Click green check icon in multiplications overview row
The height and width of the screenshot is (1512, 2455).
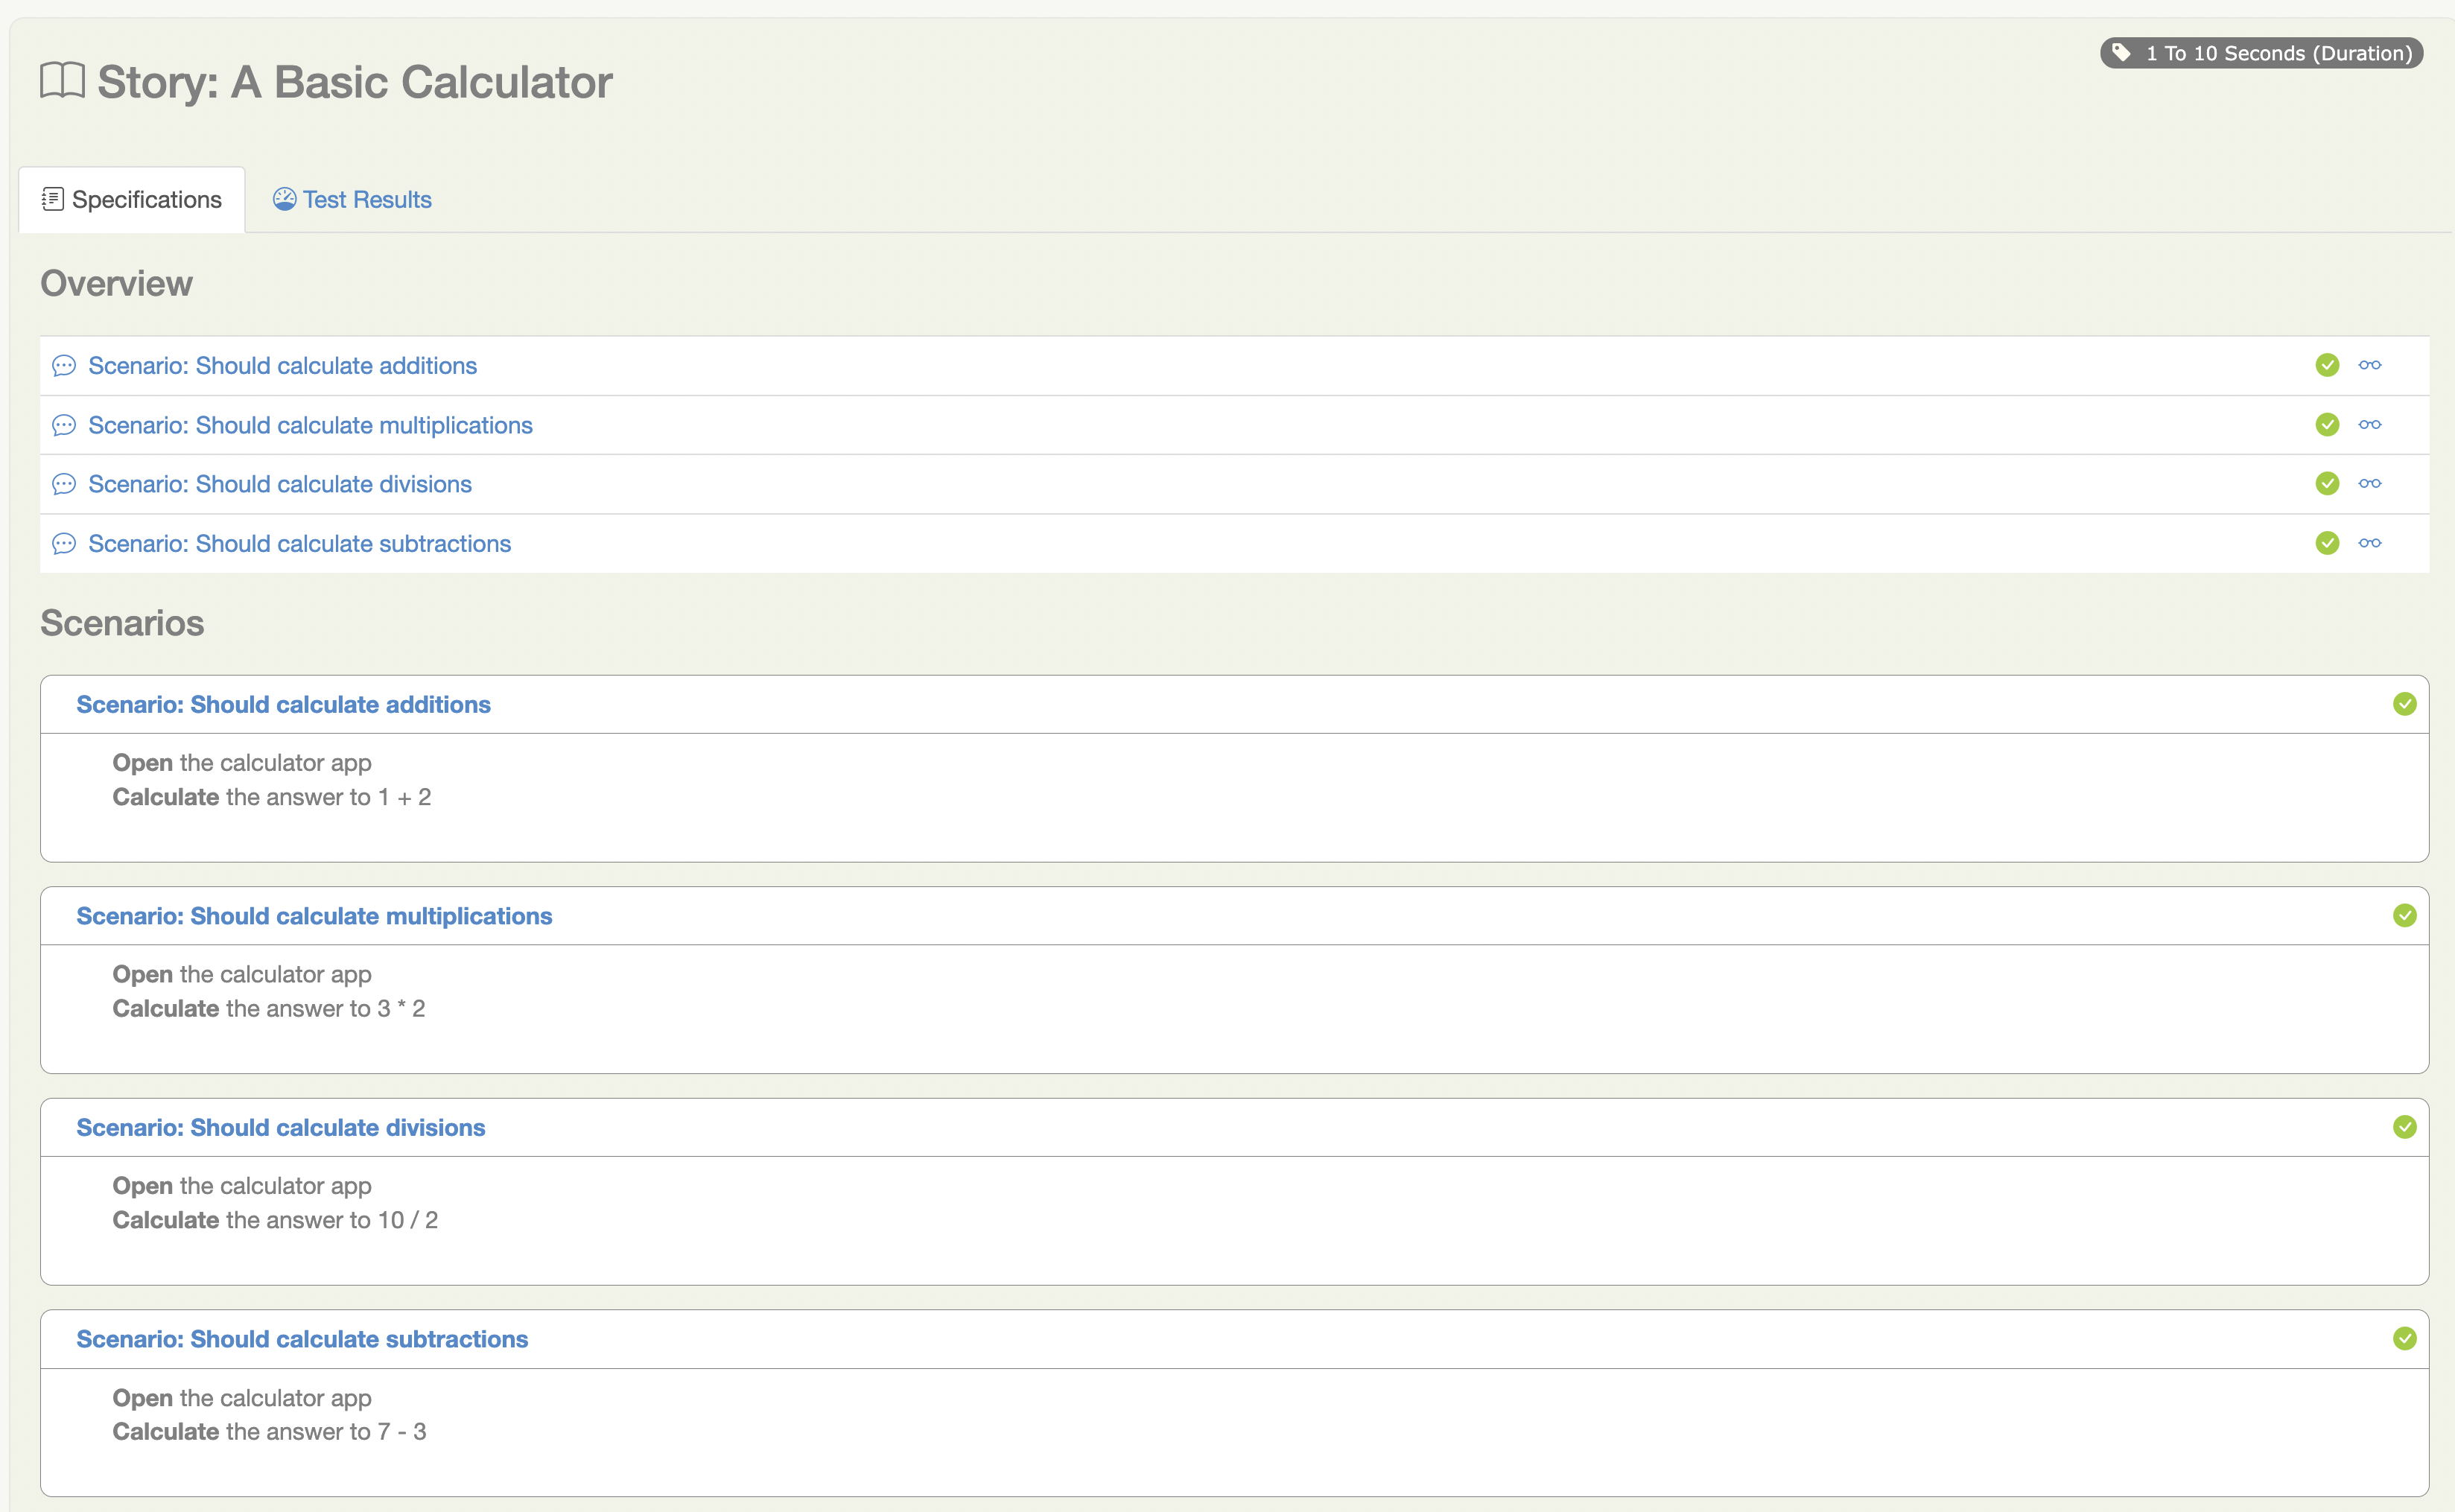pos(2327,424)
